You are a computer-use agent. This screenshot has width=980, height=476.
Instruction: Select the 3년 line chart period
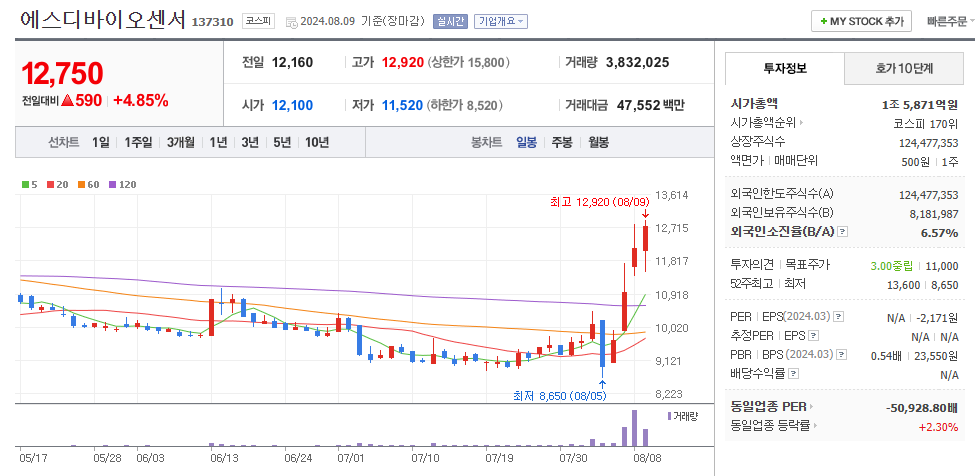pyautogui.click(x=250, y=142)
